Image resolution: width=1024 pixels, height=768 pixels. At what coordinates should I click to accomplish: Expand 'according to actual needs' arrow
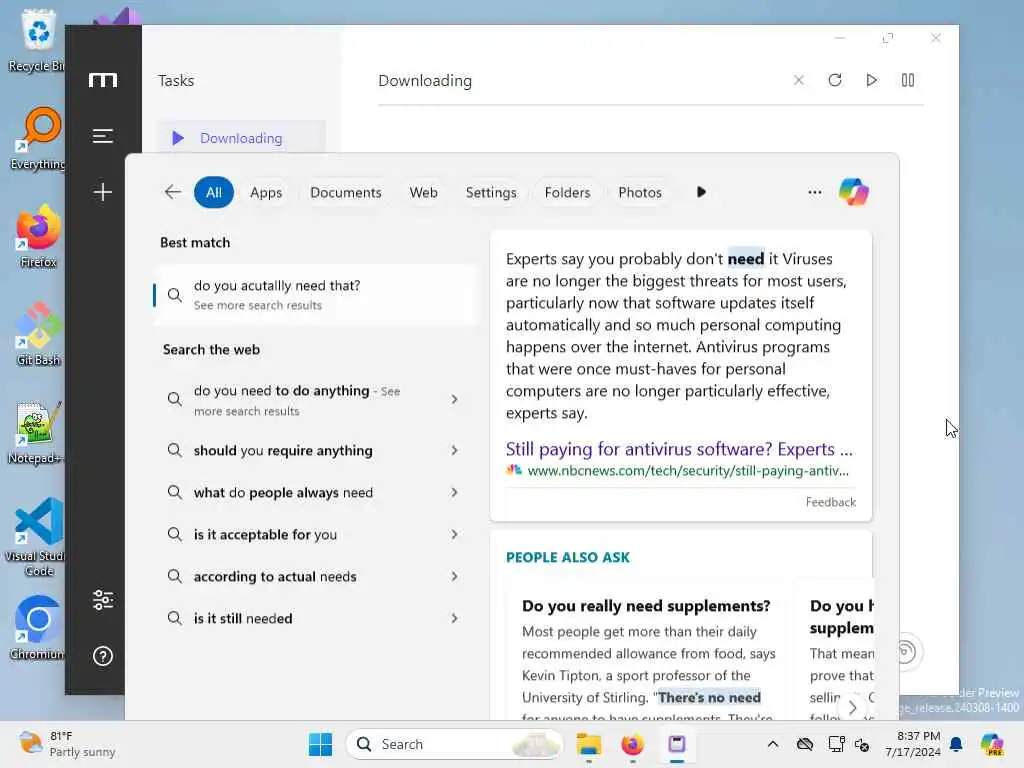pyautogui.click(x=455, y=577)
